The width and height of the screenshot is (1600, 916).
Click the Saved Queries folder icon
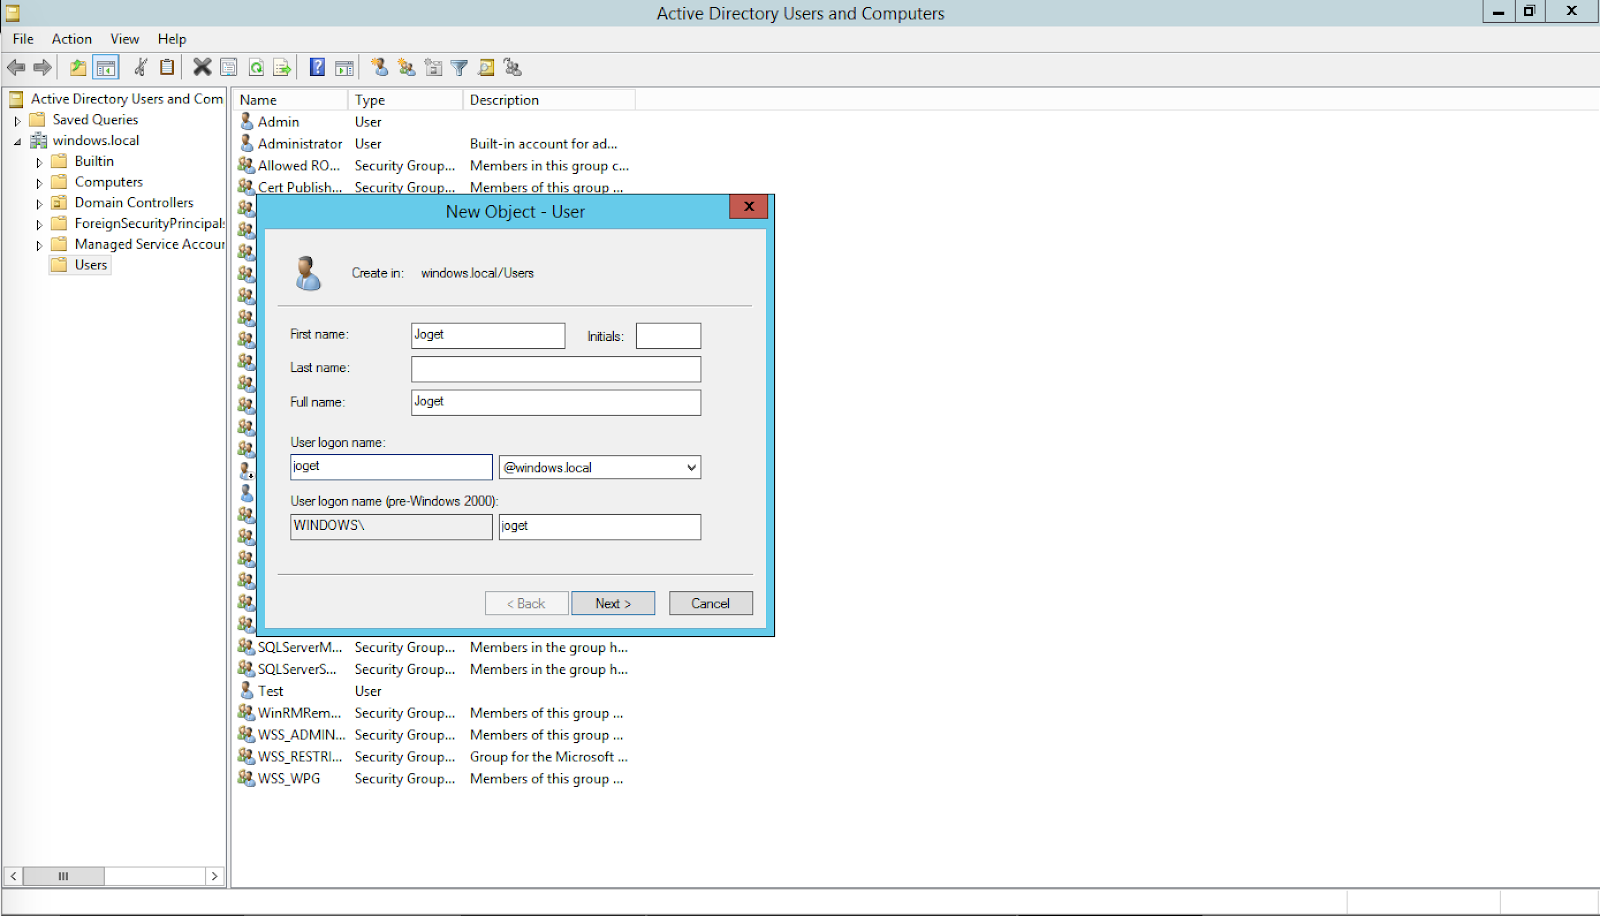(x=37, y=119)
